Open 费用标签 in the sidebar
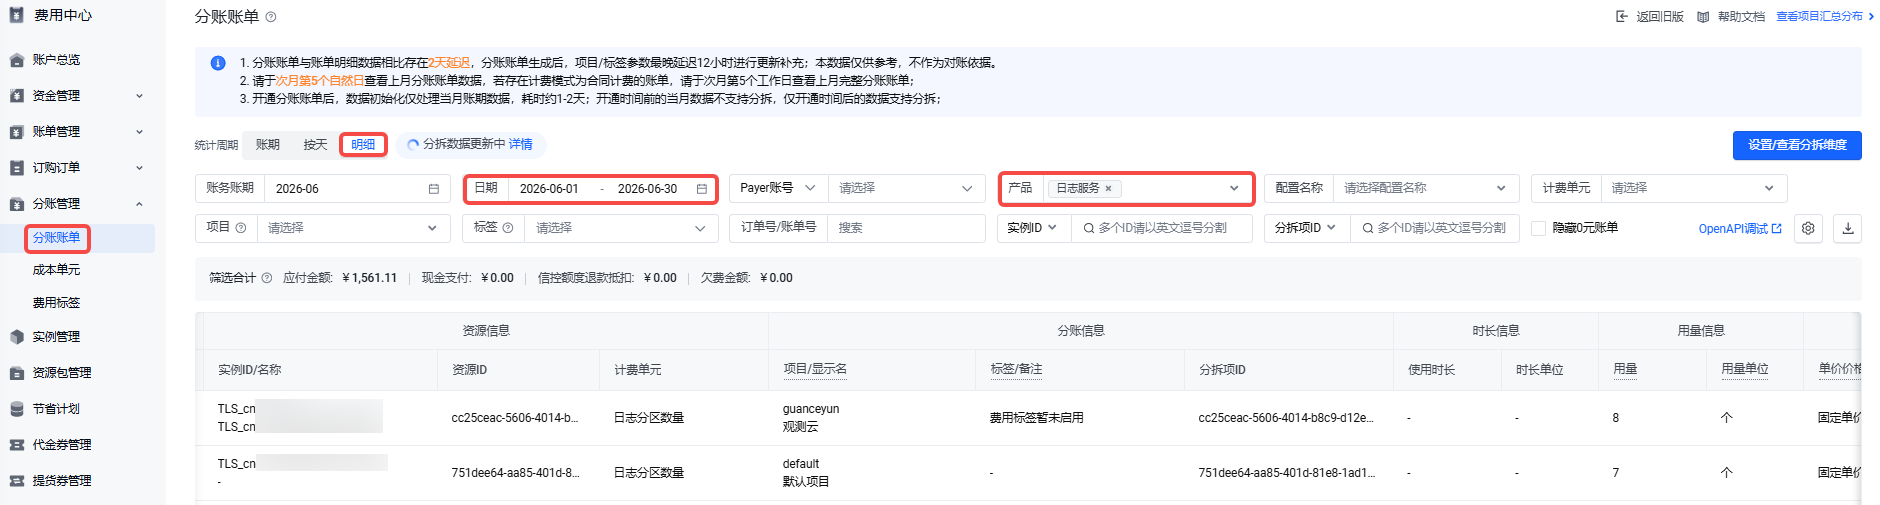Viewport: 1880px width, 505px height. (x=57, y=303)
